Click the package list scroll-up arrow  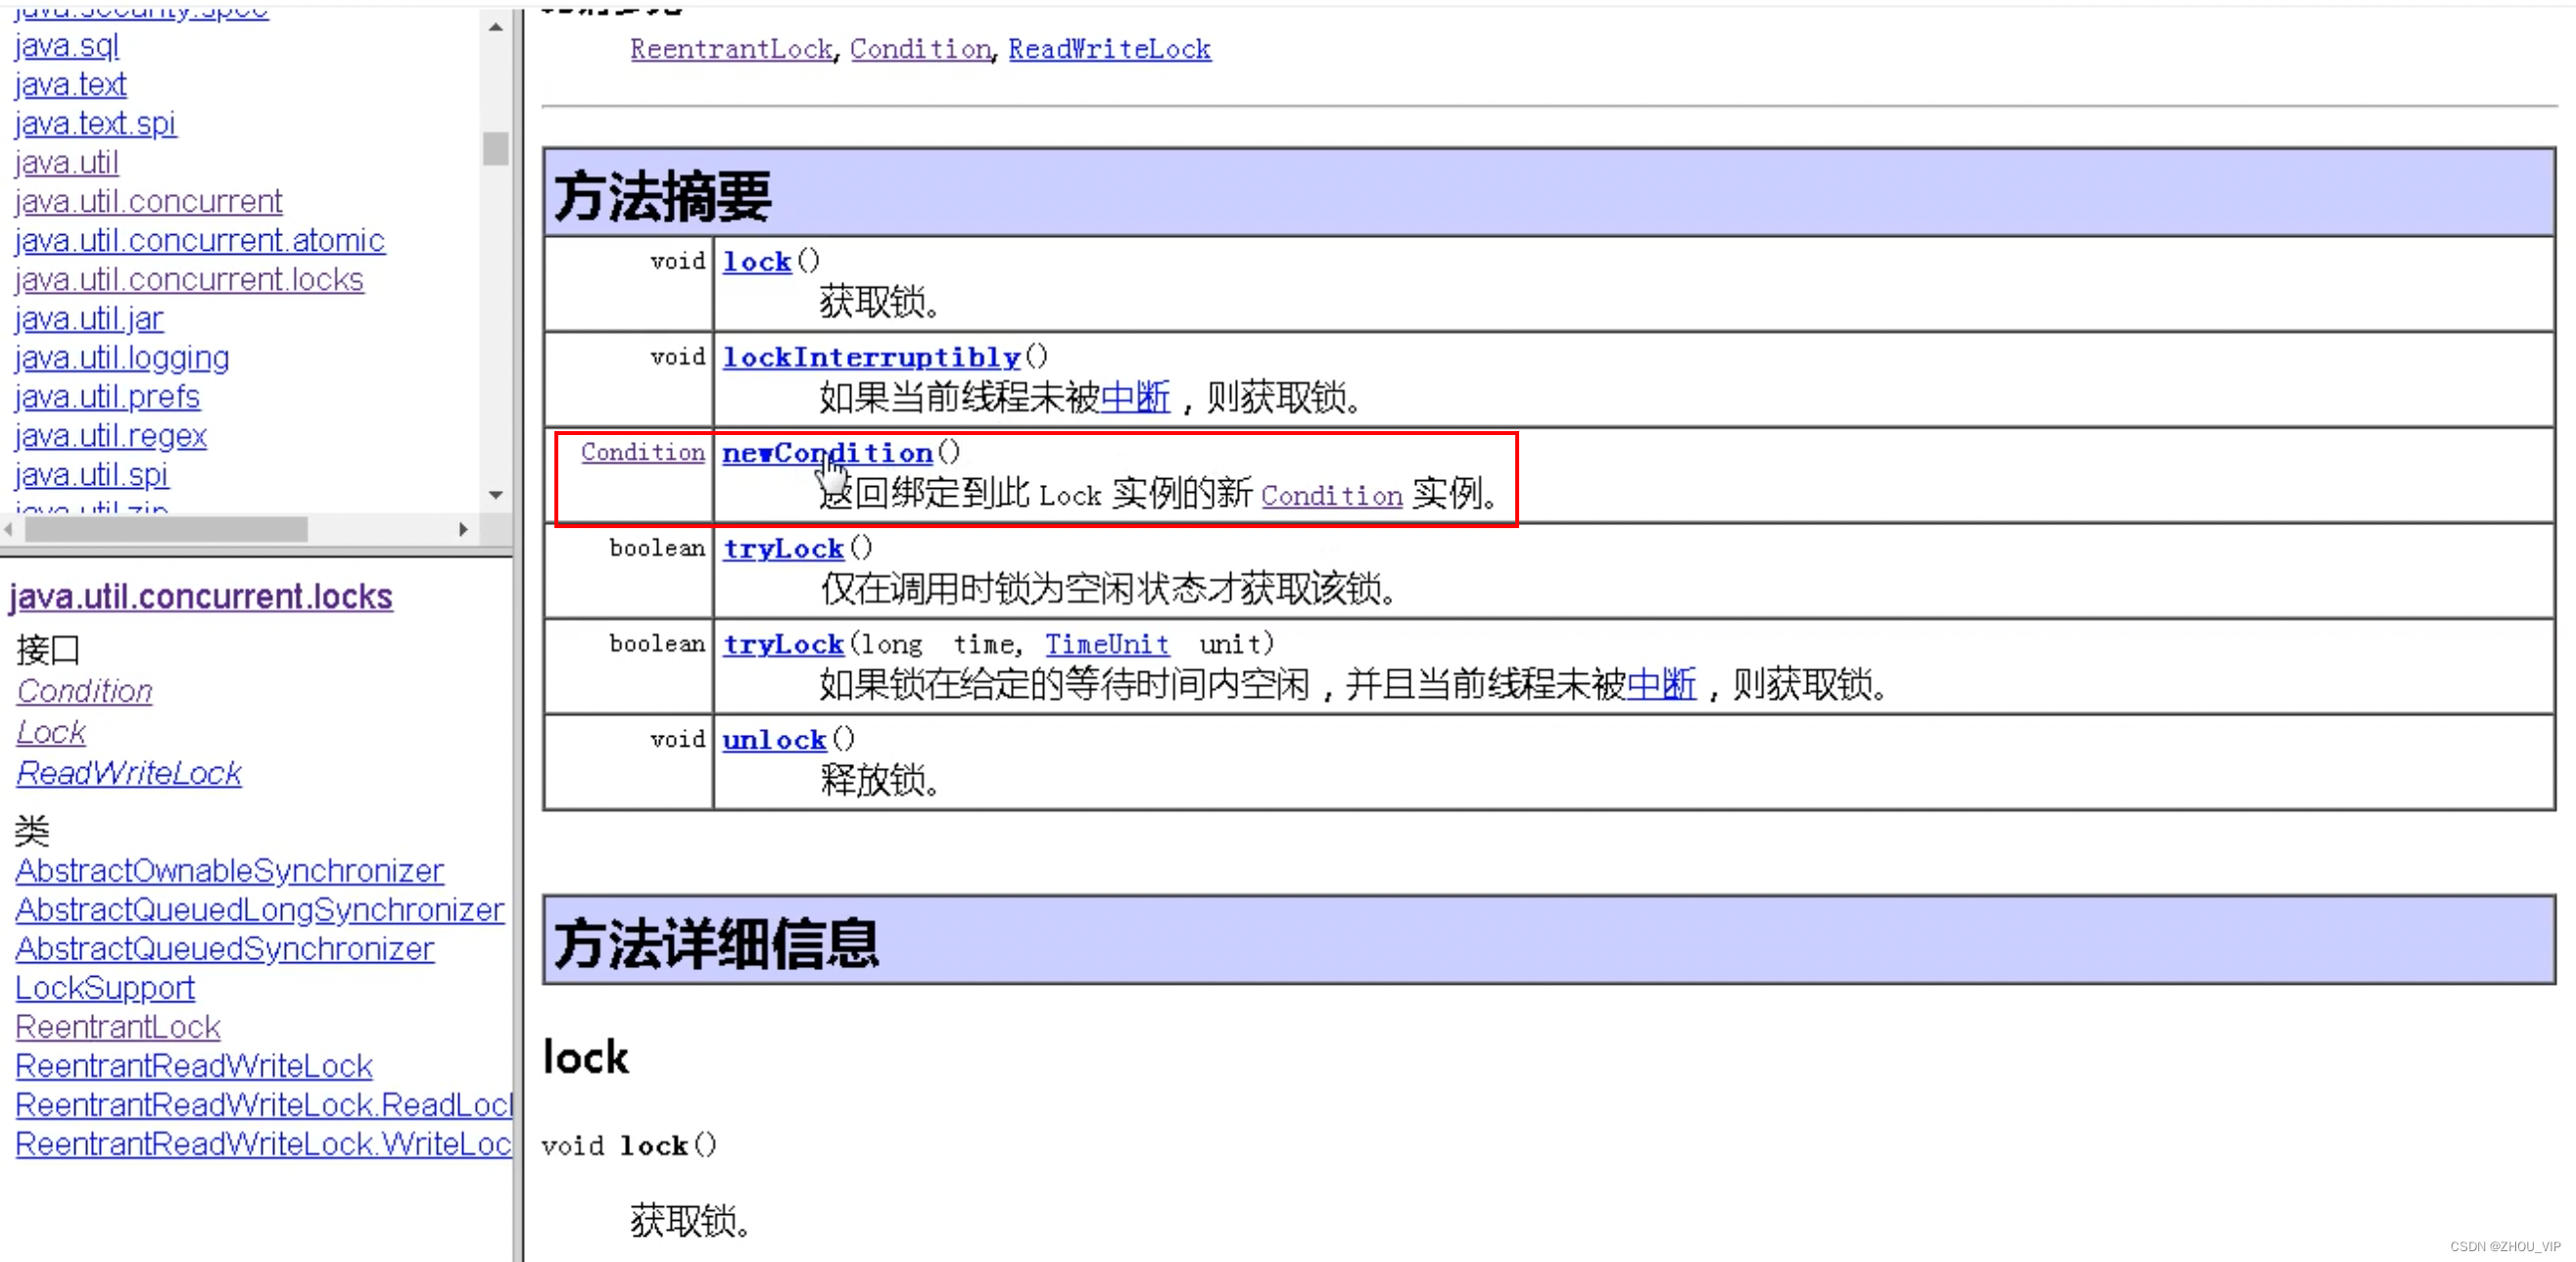tap(495, 28)
